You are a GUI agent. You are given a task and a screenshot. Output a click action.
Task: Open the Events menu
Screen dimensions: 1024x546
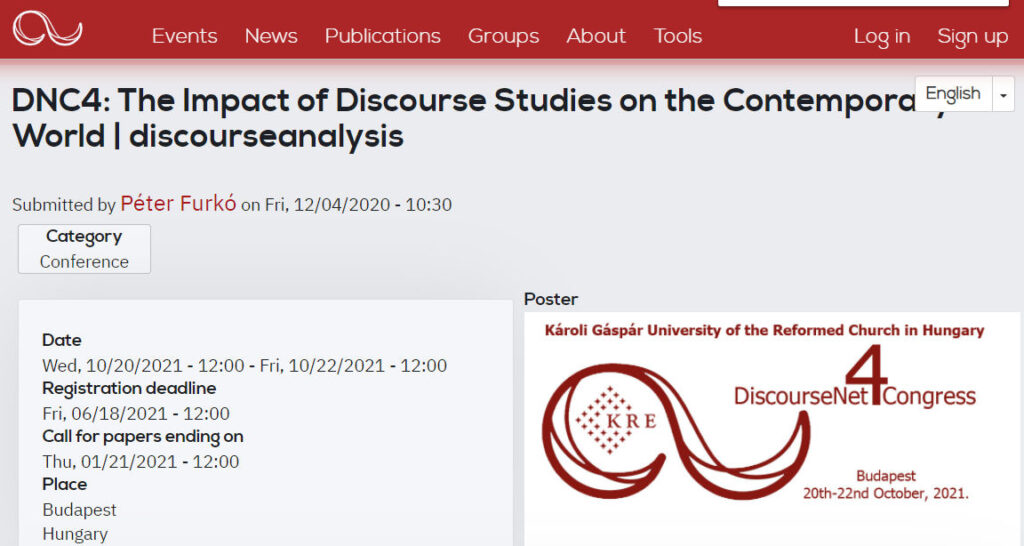click(x=184, y=36)
